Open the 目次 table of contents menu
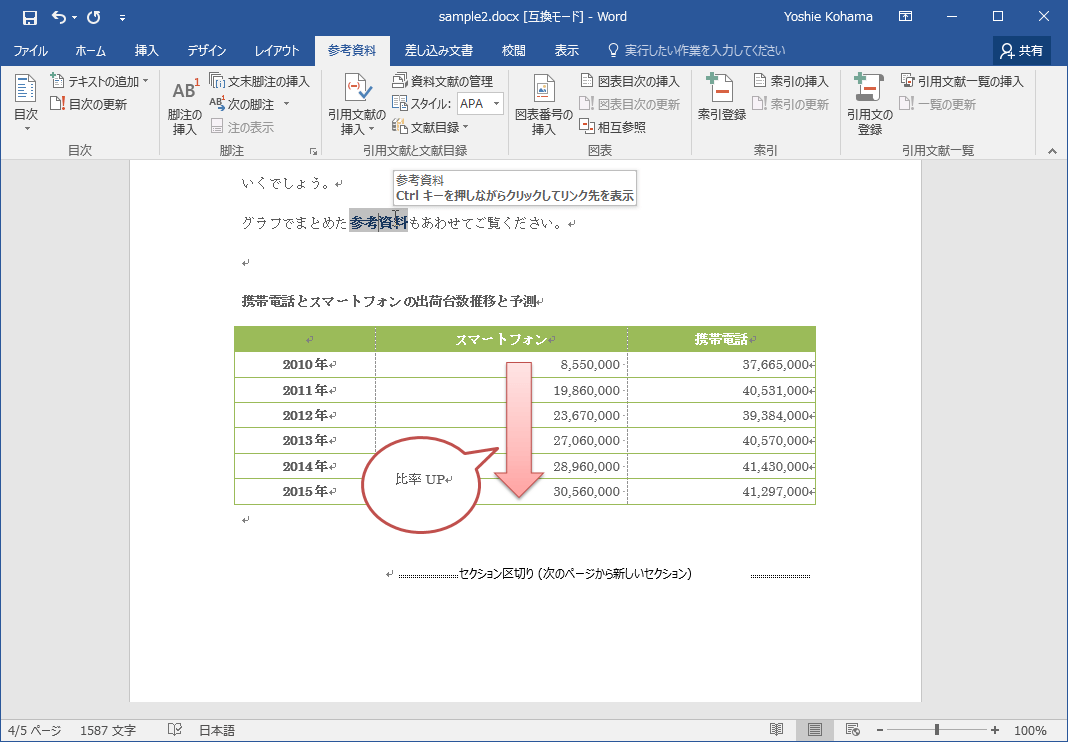 (x=26, y=103)
